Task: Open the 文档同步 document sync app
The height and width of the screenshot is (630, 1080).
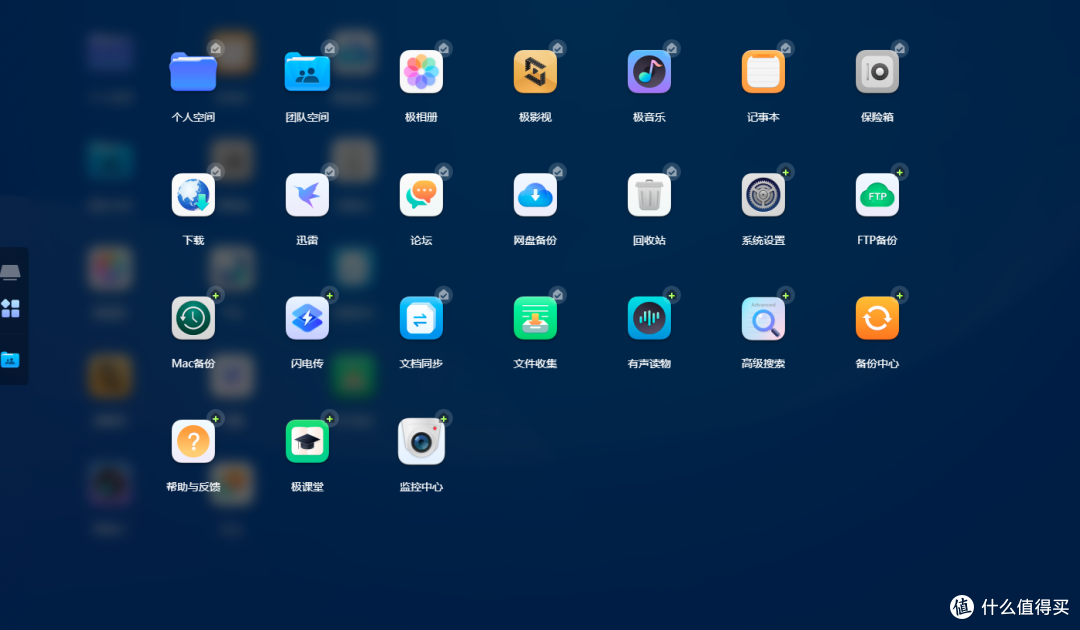Action: pyautogui.click(x=421, y=318)
